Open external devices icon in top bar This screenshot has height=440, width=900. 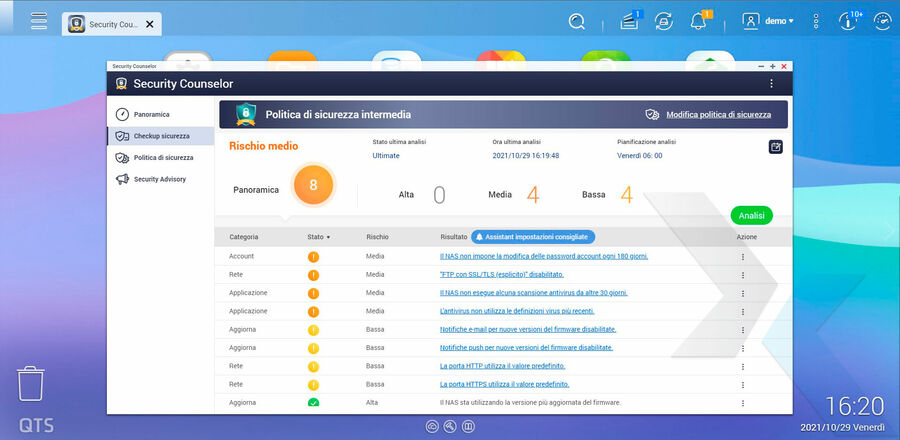tap(663, 21)
